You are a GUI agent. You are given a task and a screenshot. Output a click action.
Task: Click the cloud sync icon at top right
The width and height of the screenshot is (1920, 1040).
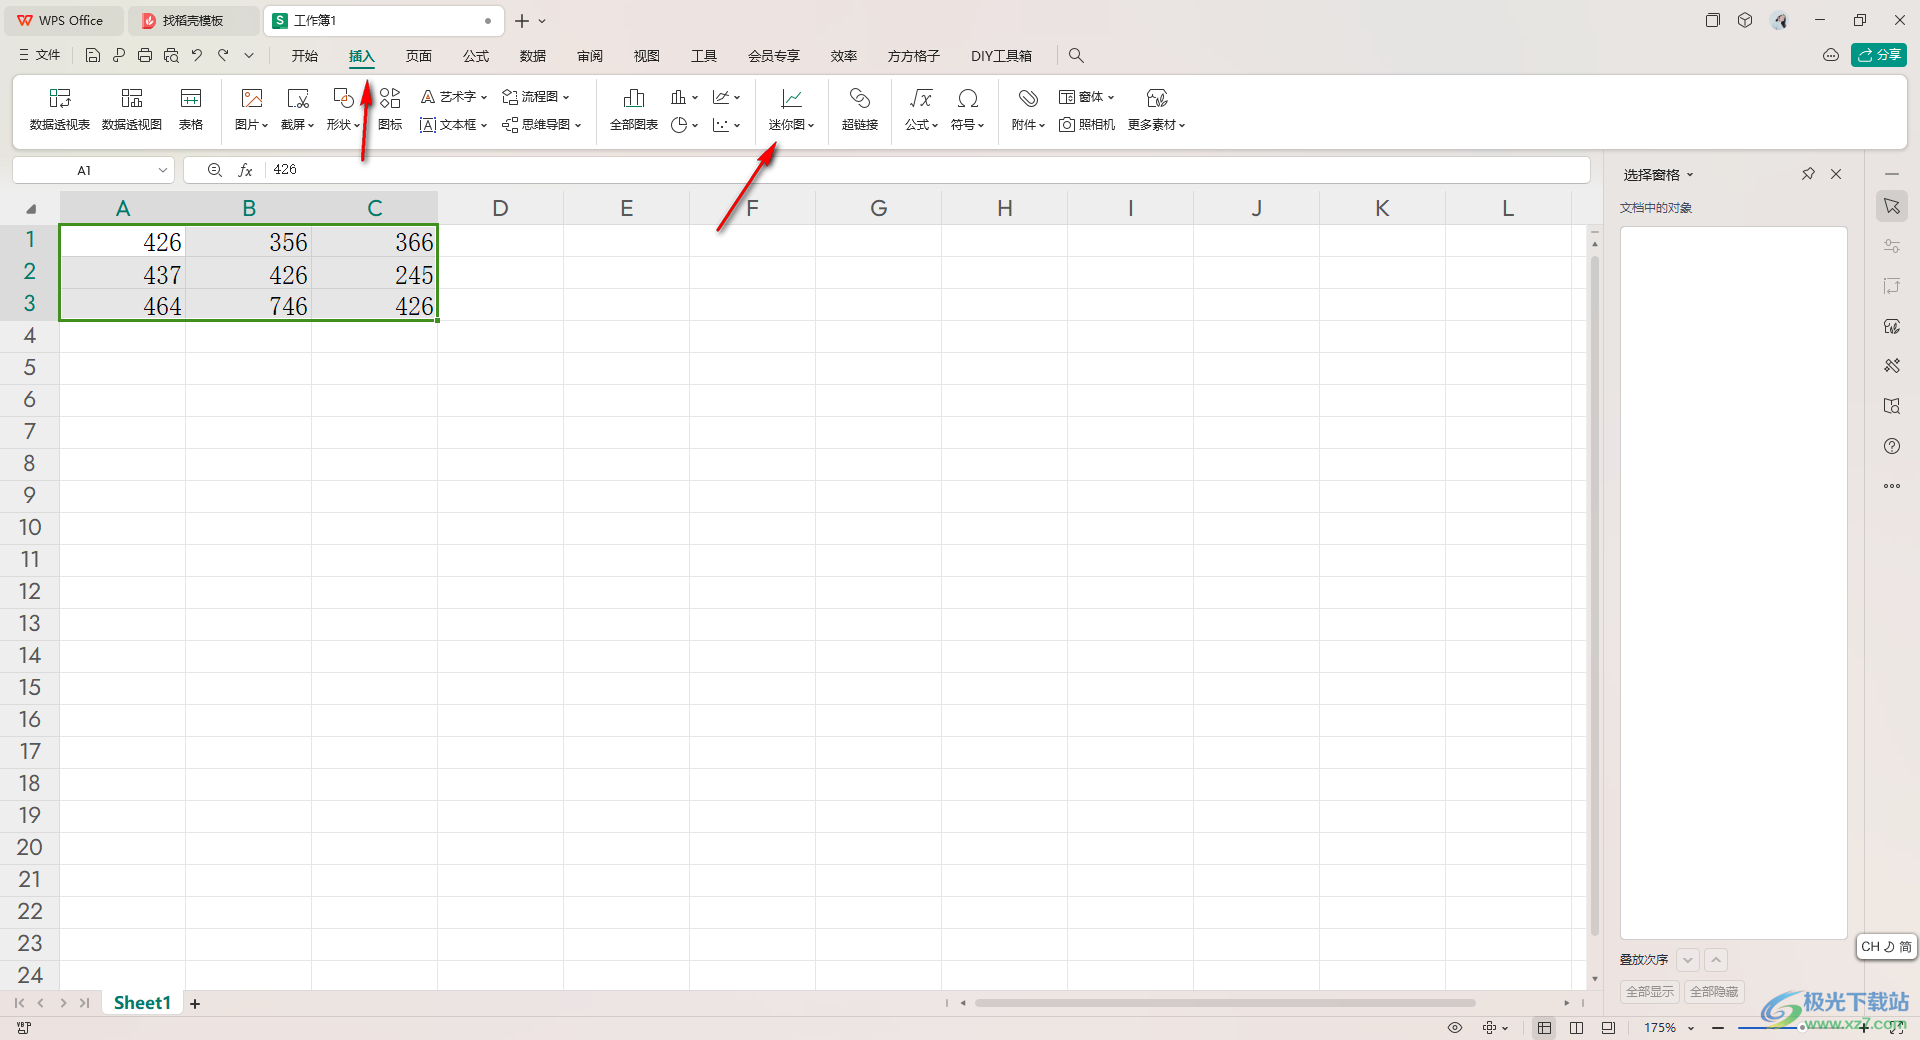click(1831, 56)
